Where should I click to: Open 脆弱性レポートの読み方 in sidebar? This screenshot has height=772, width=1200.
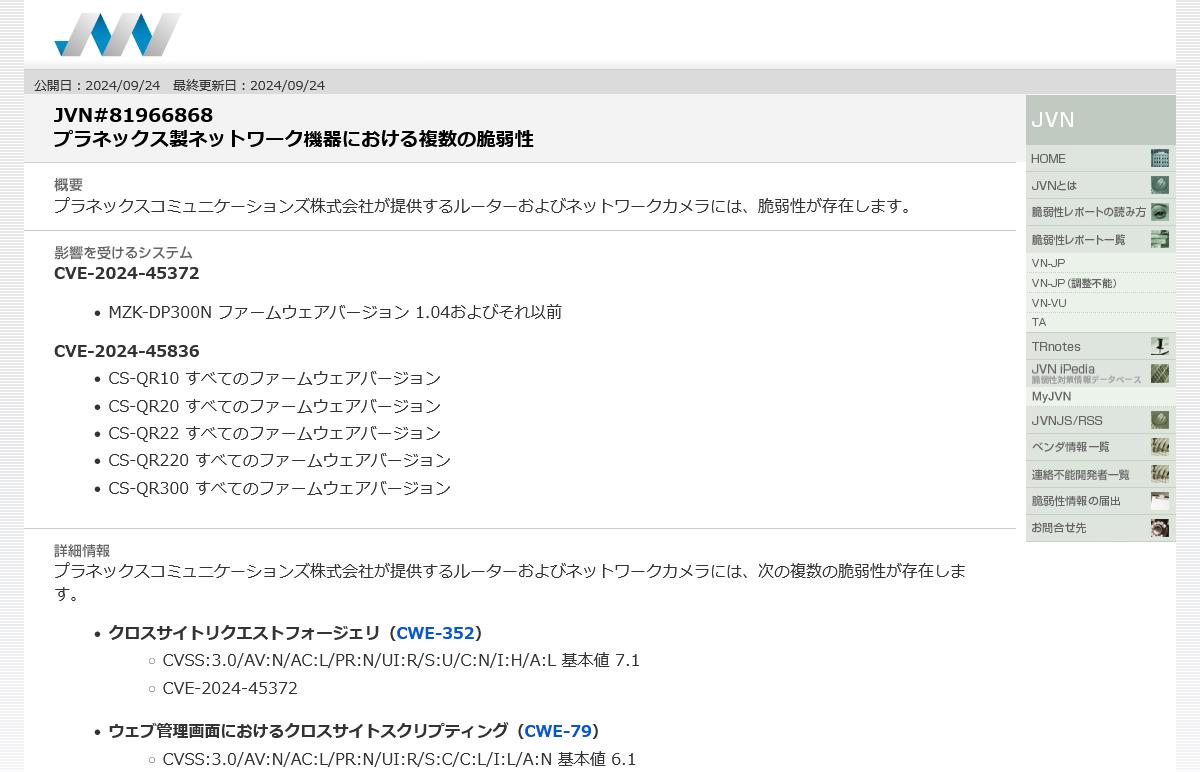tap(1100, 212)
